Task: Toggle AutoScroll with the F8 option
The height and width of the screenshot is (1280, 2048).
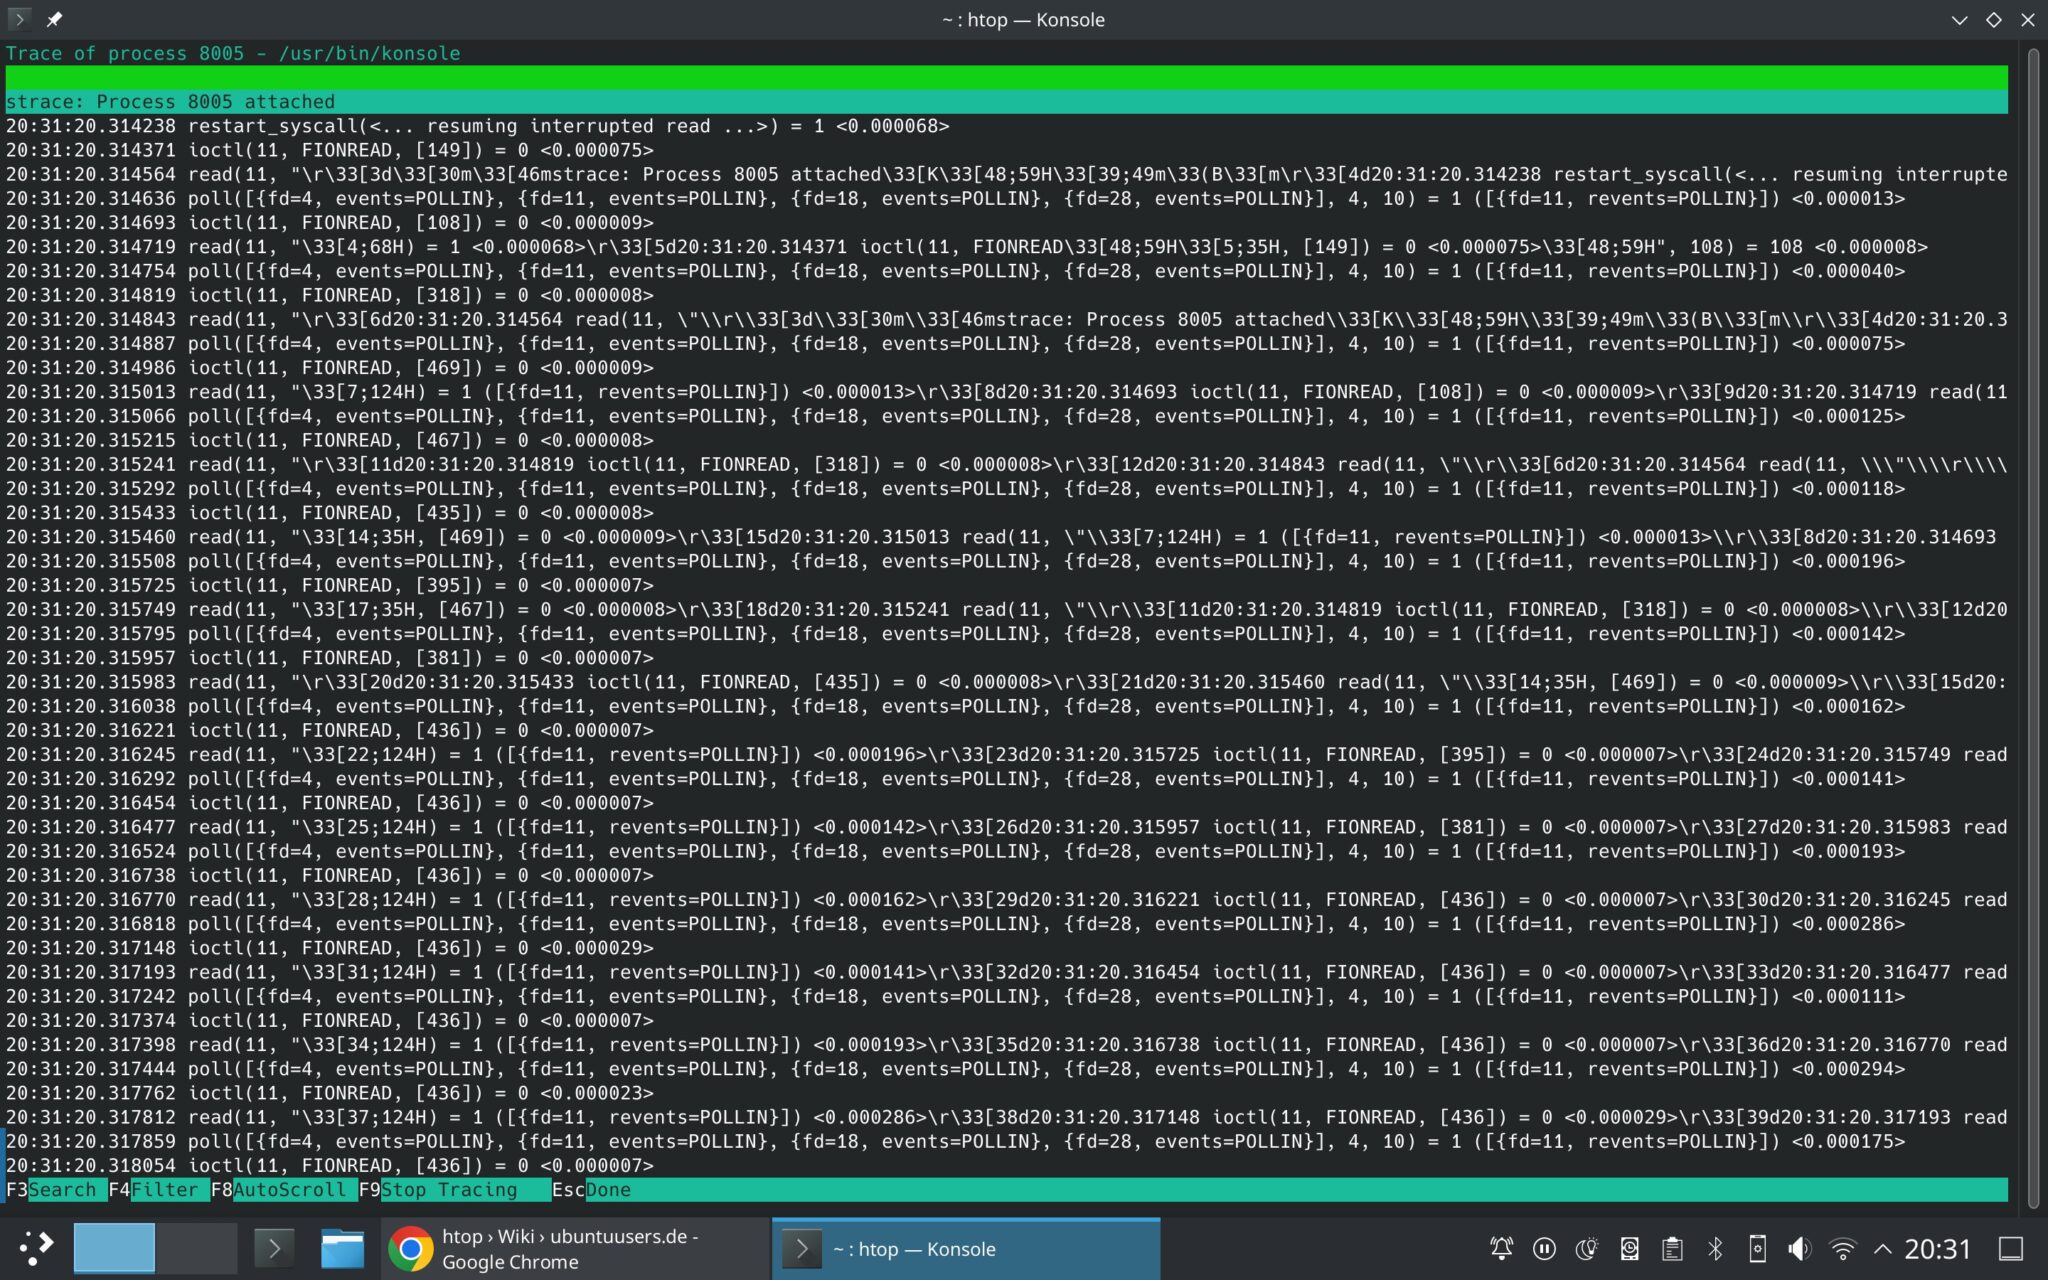Action: (280, 1190)
